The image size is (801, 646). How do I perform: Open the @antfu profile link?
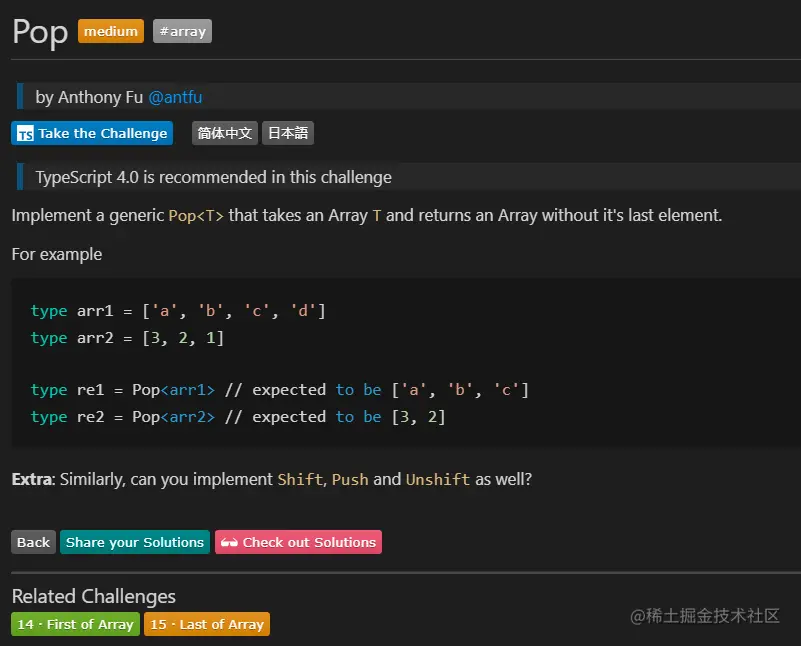point(175,97)
